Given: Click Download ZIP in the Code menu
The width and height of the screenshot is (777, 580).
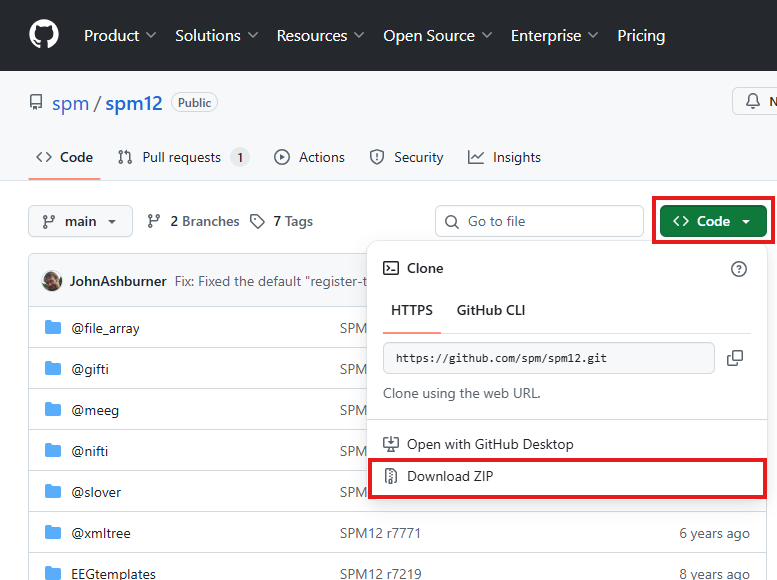Looking at the screenshot, I should point(450,477).
